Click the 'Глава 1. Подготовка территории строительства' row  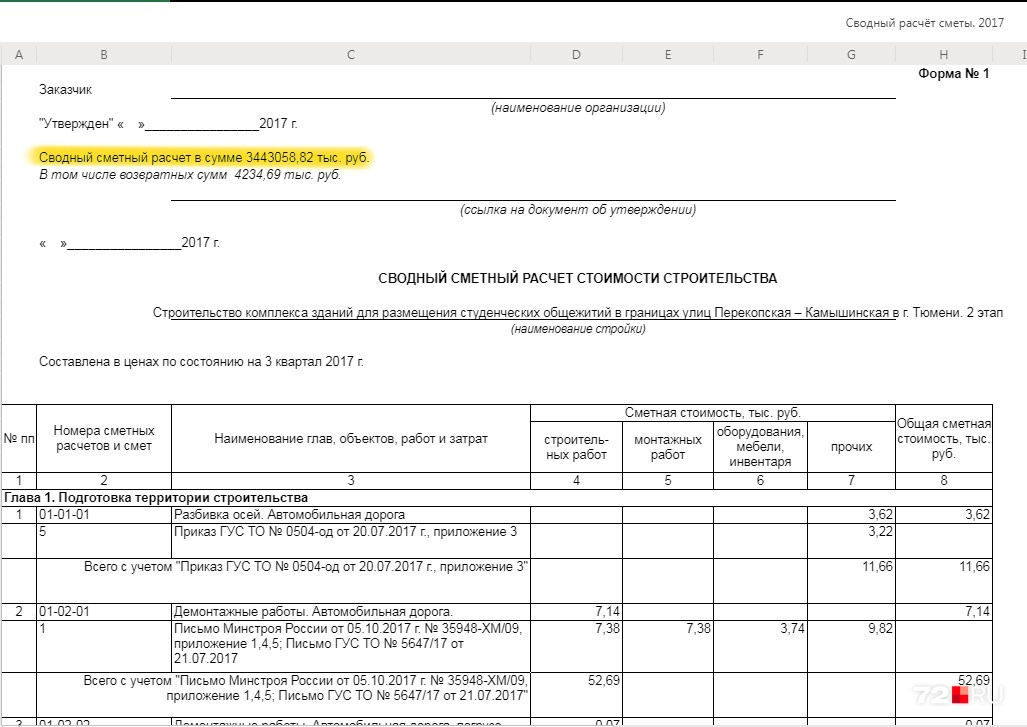[x=497, y=498]
